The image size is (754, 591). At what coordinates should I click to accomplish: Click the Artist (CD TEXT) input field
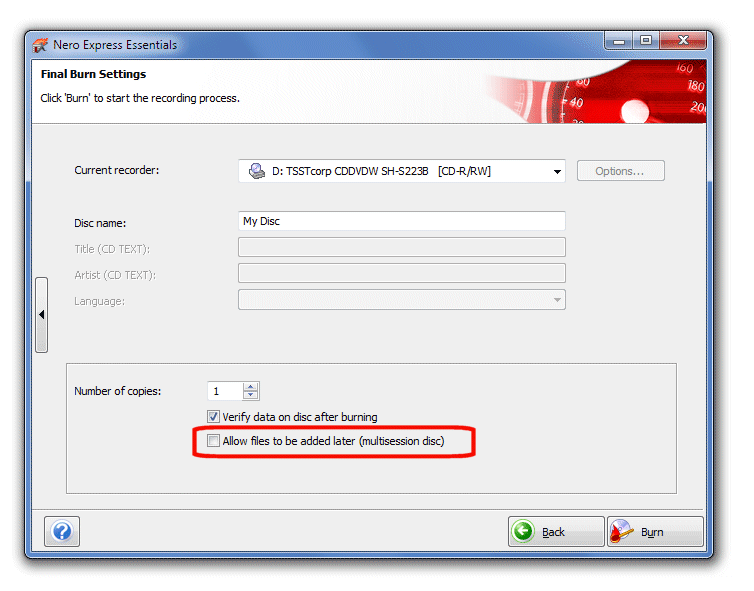click(402, 273)
